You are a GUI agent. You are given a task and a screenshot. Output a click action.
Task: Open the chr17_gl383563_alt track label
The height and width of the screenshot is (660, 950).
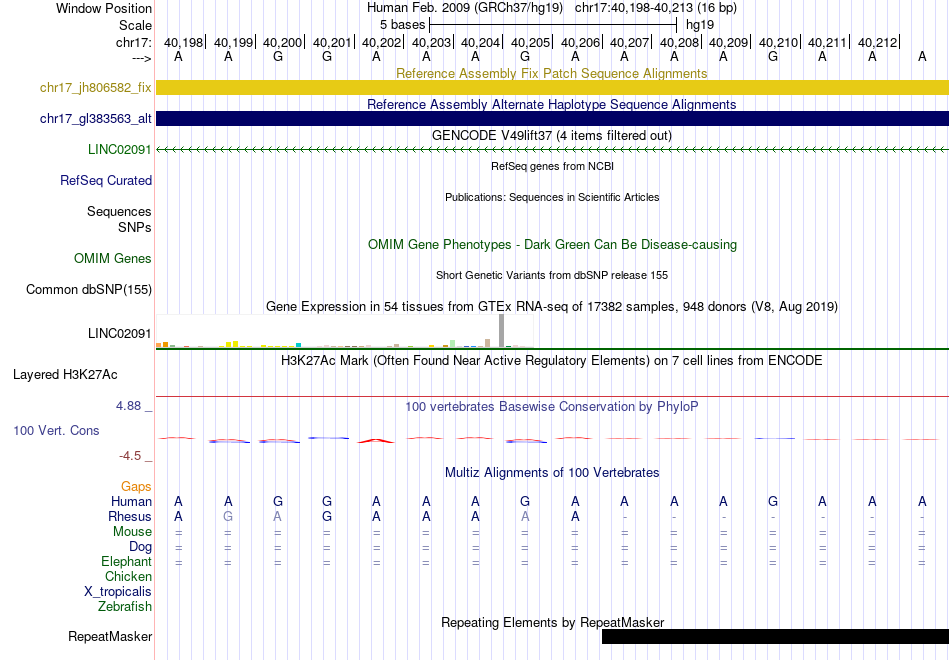point(96,118)
